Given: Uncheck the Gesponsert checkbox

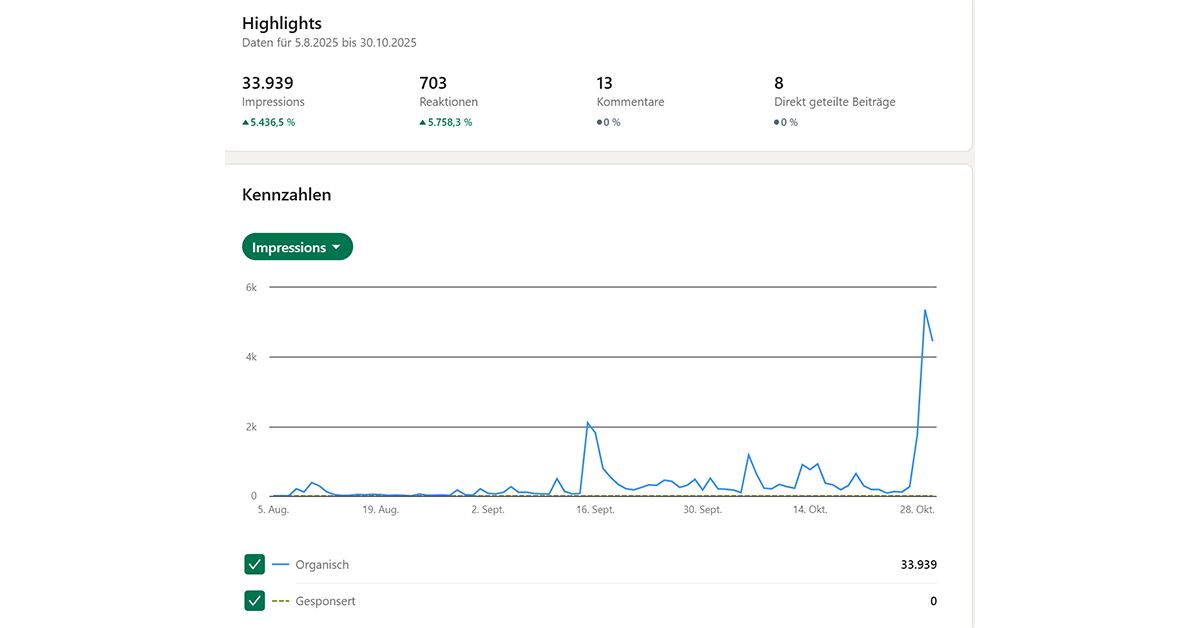Looking at the screenshot, I should click(x=254, y=601).
